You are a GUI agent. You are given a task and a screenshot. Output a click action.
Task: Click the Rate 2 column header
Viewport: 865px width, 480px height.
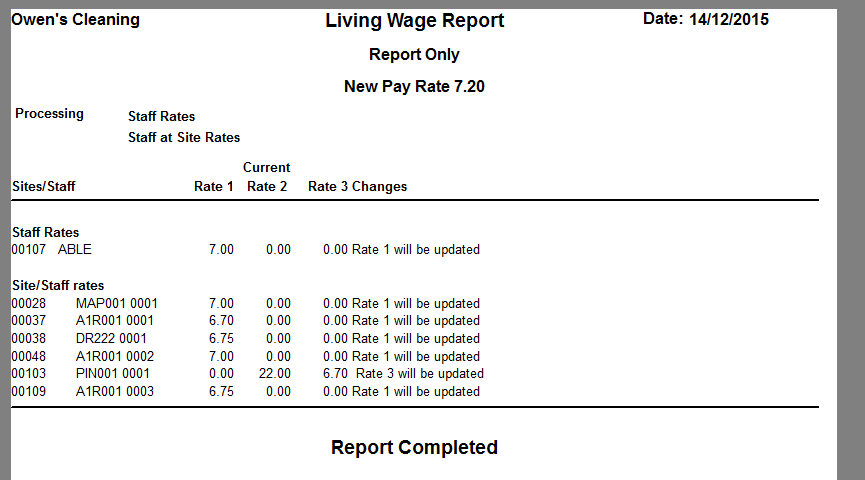267,186
